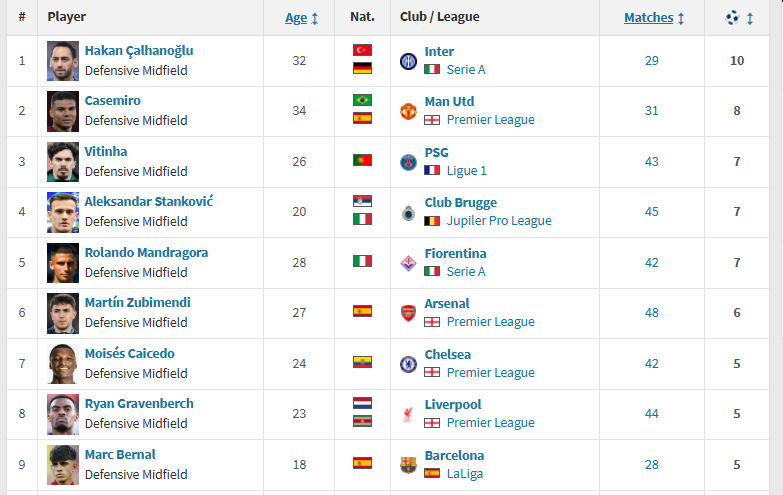This screenshot has width=783, height=495.
Task: Click Casemiro's player photo thumbnail
Action: [x=63, y=111]
